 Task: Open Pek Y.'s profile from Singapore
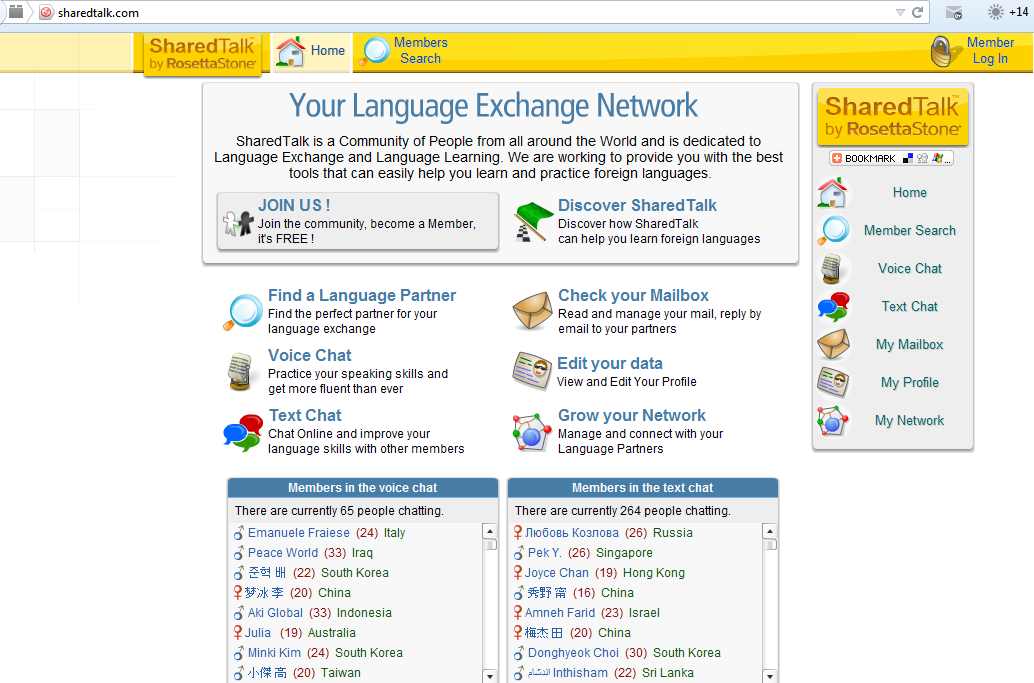point(544,552)
